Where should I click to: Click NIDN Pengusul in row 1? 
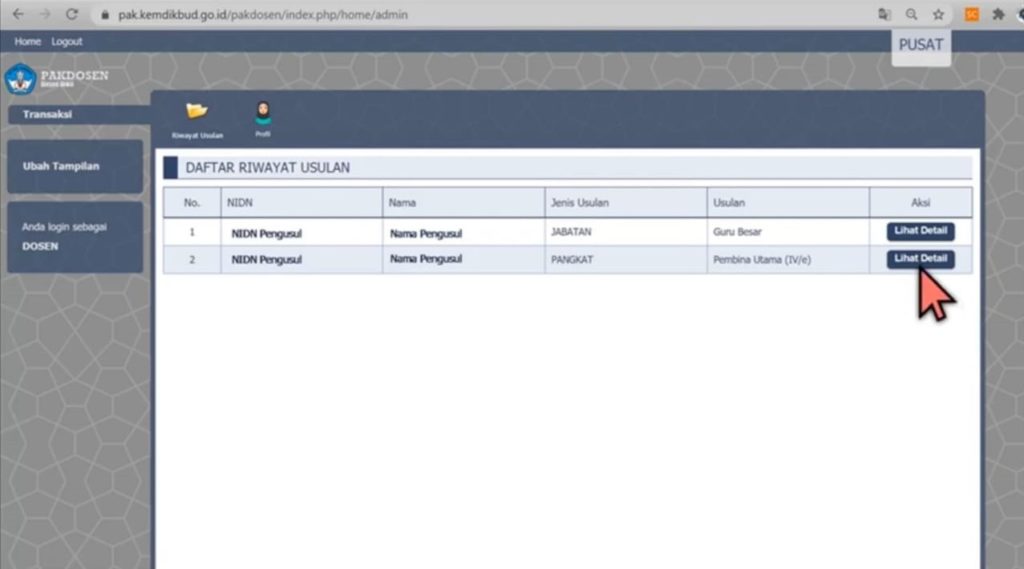[x=266, y=233]
